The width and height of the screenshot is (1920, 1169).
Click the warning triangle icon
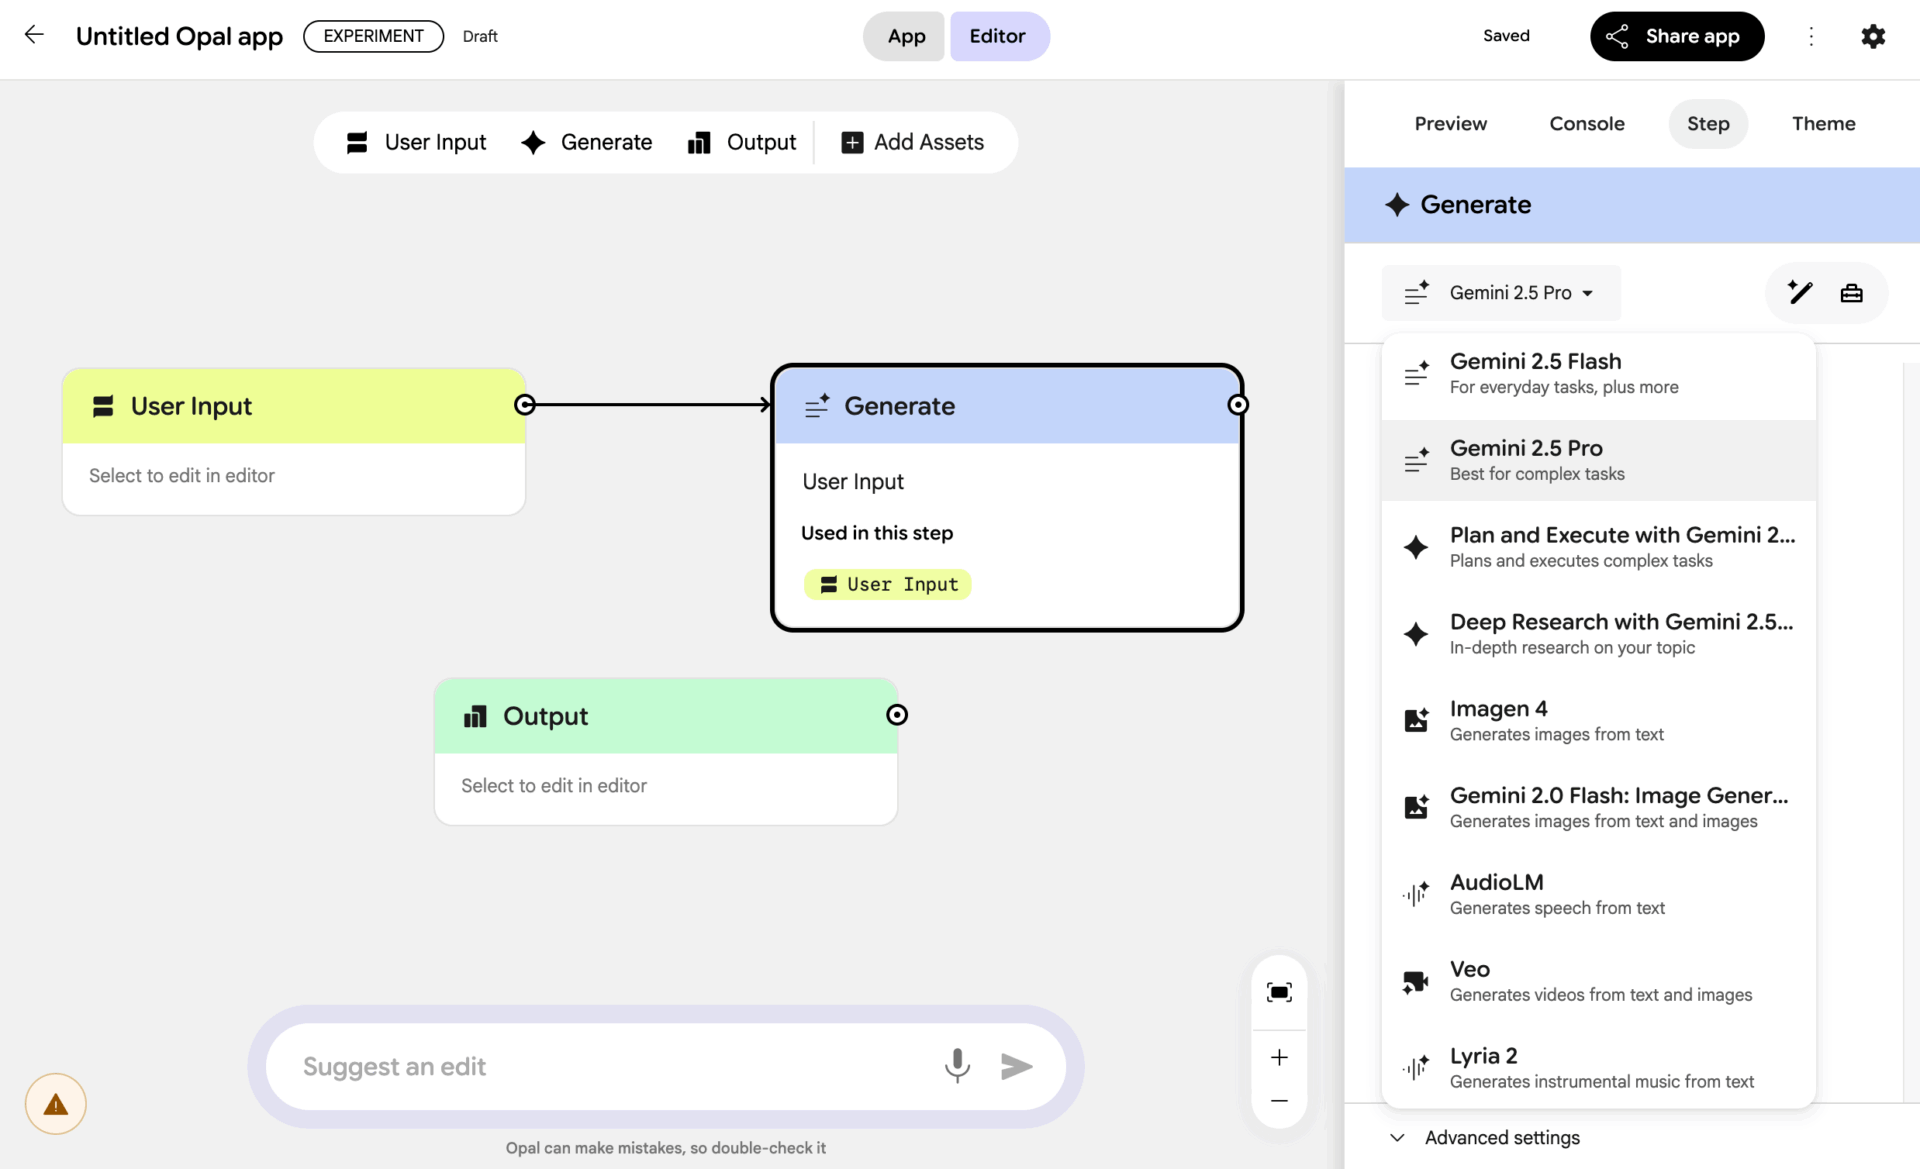click(x=56, y=1104)
